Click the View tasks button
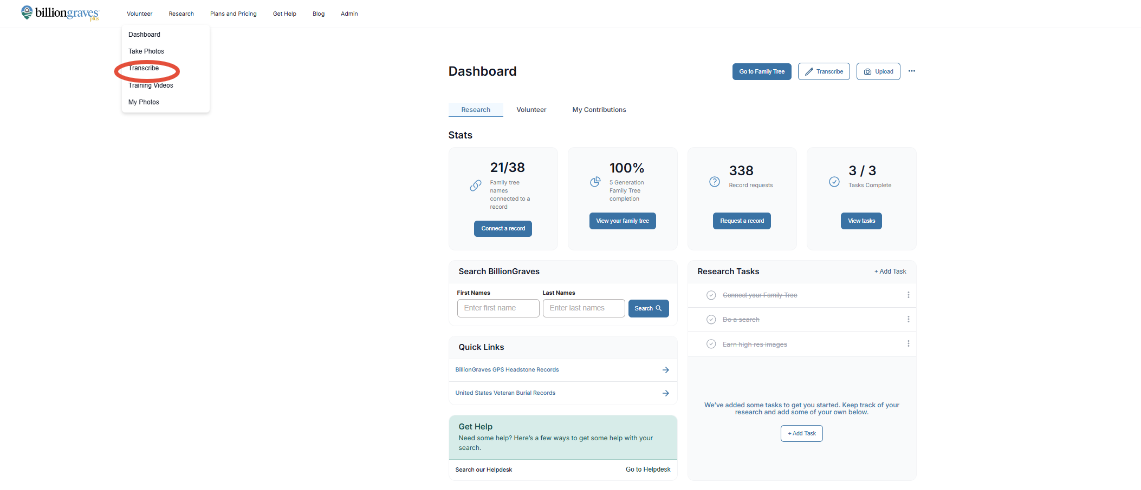This screenshot has height=490, width=1141. tap(862, 221)
